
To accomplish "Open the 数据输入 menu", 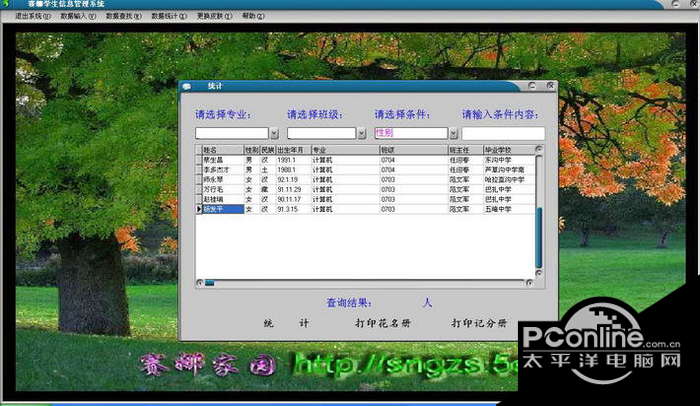I will point(78,16).
